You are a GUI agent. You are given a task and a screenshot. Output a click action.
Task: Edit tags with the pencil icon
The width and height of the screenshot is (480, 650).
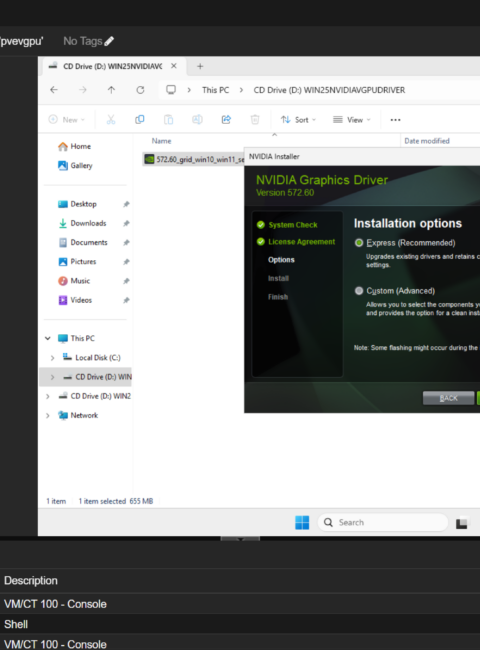(x=109, y=41)
